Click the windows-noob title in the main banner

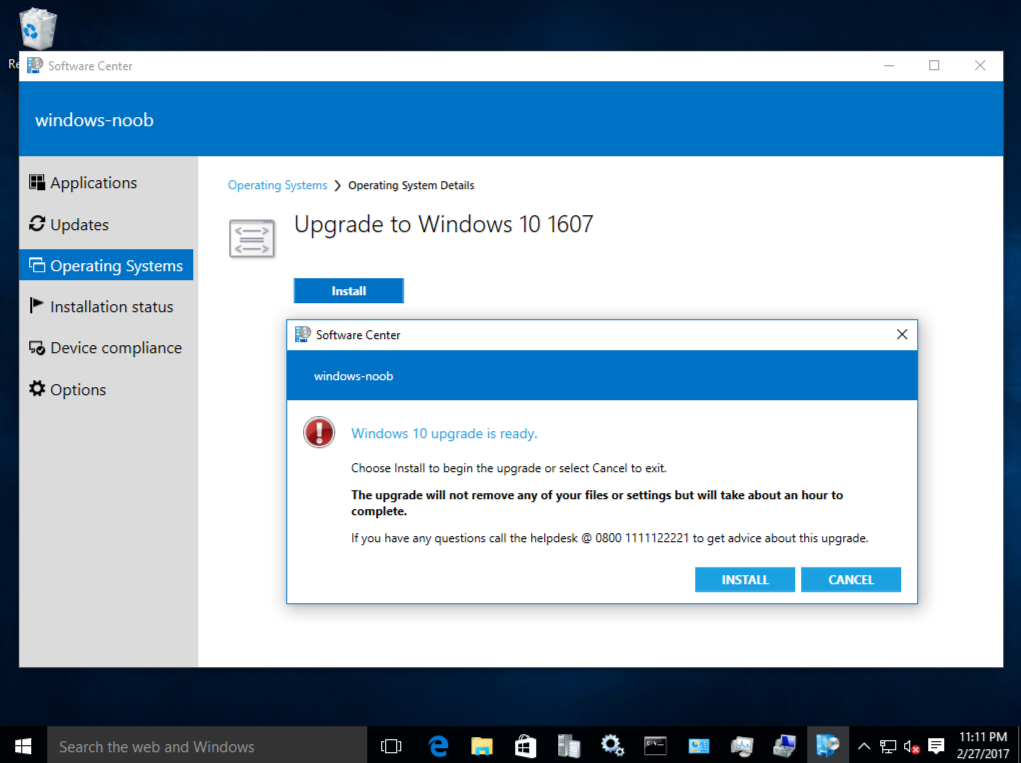[x=94, y=120]
